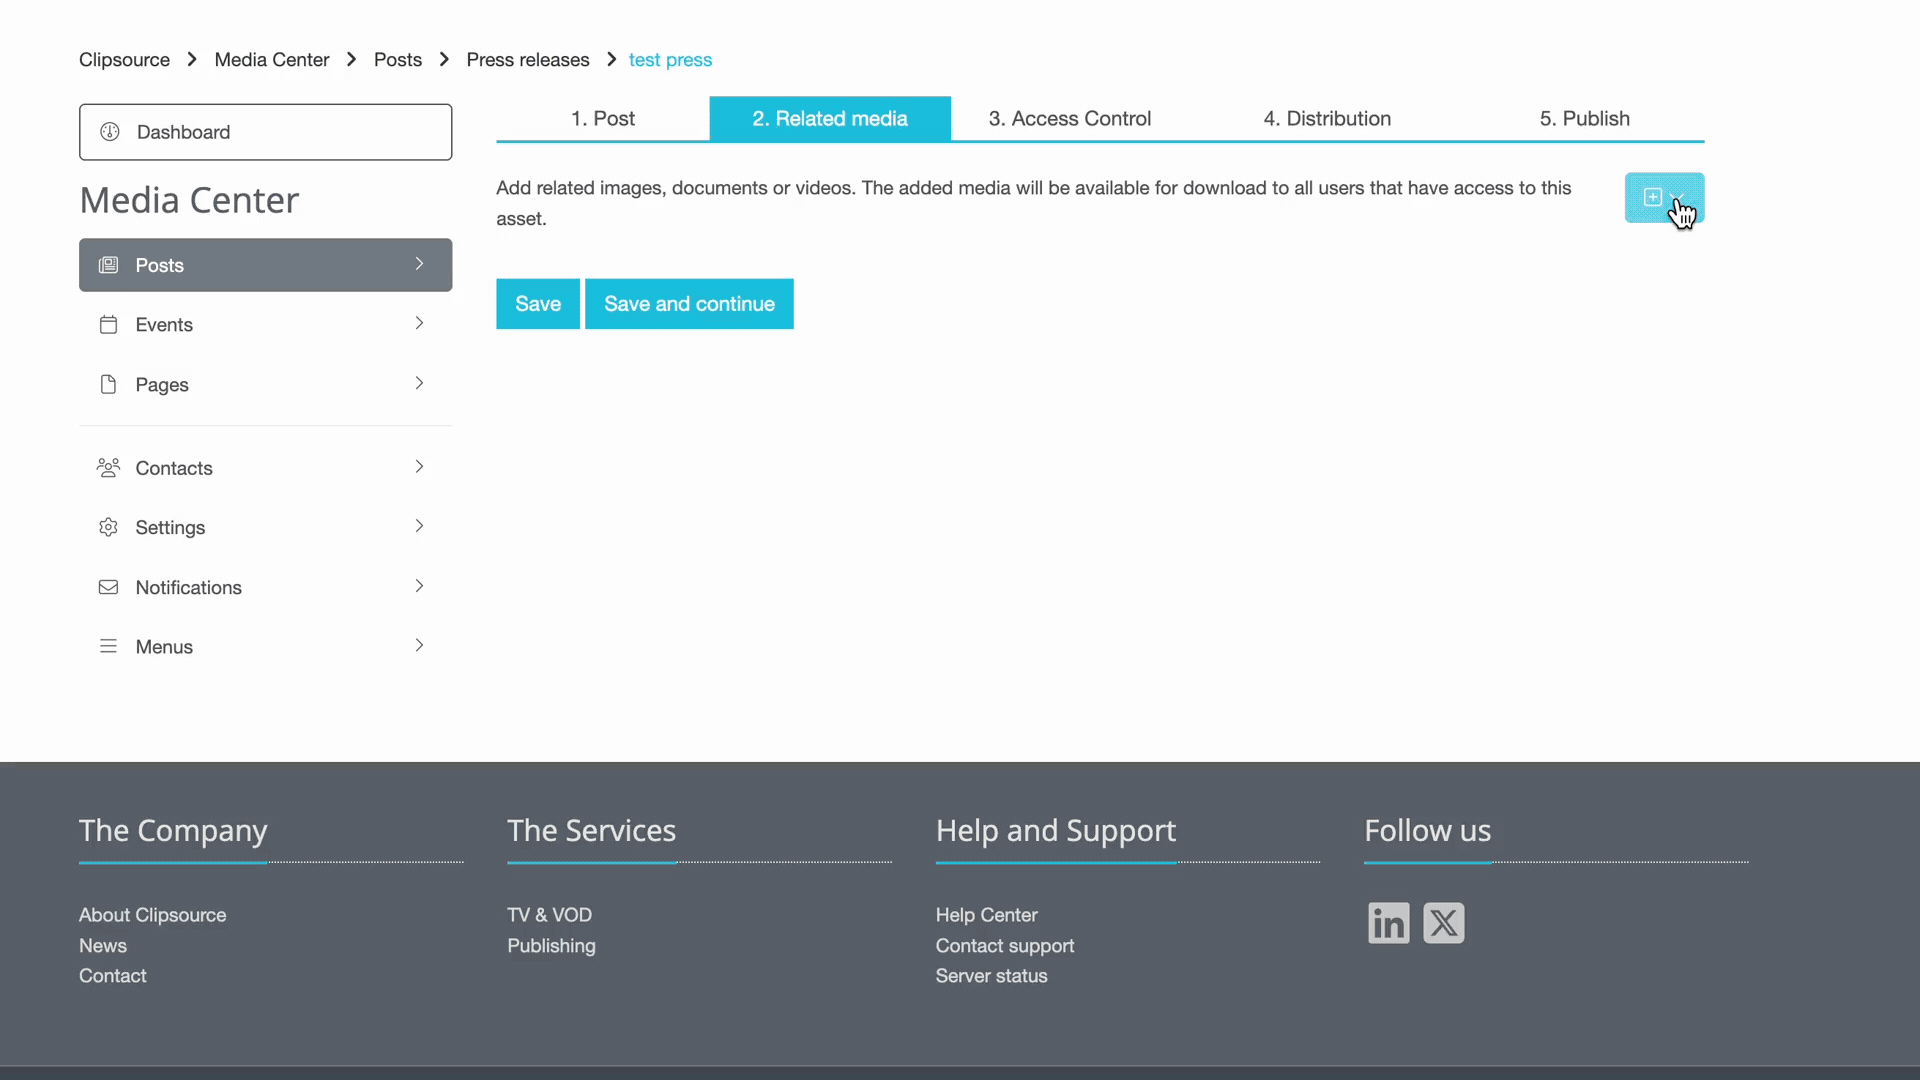Expand the Menus chevron arrow

419,645
